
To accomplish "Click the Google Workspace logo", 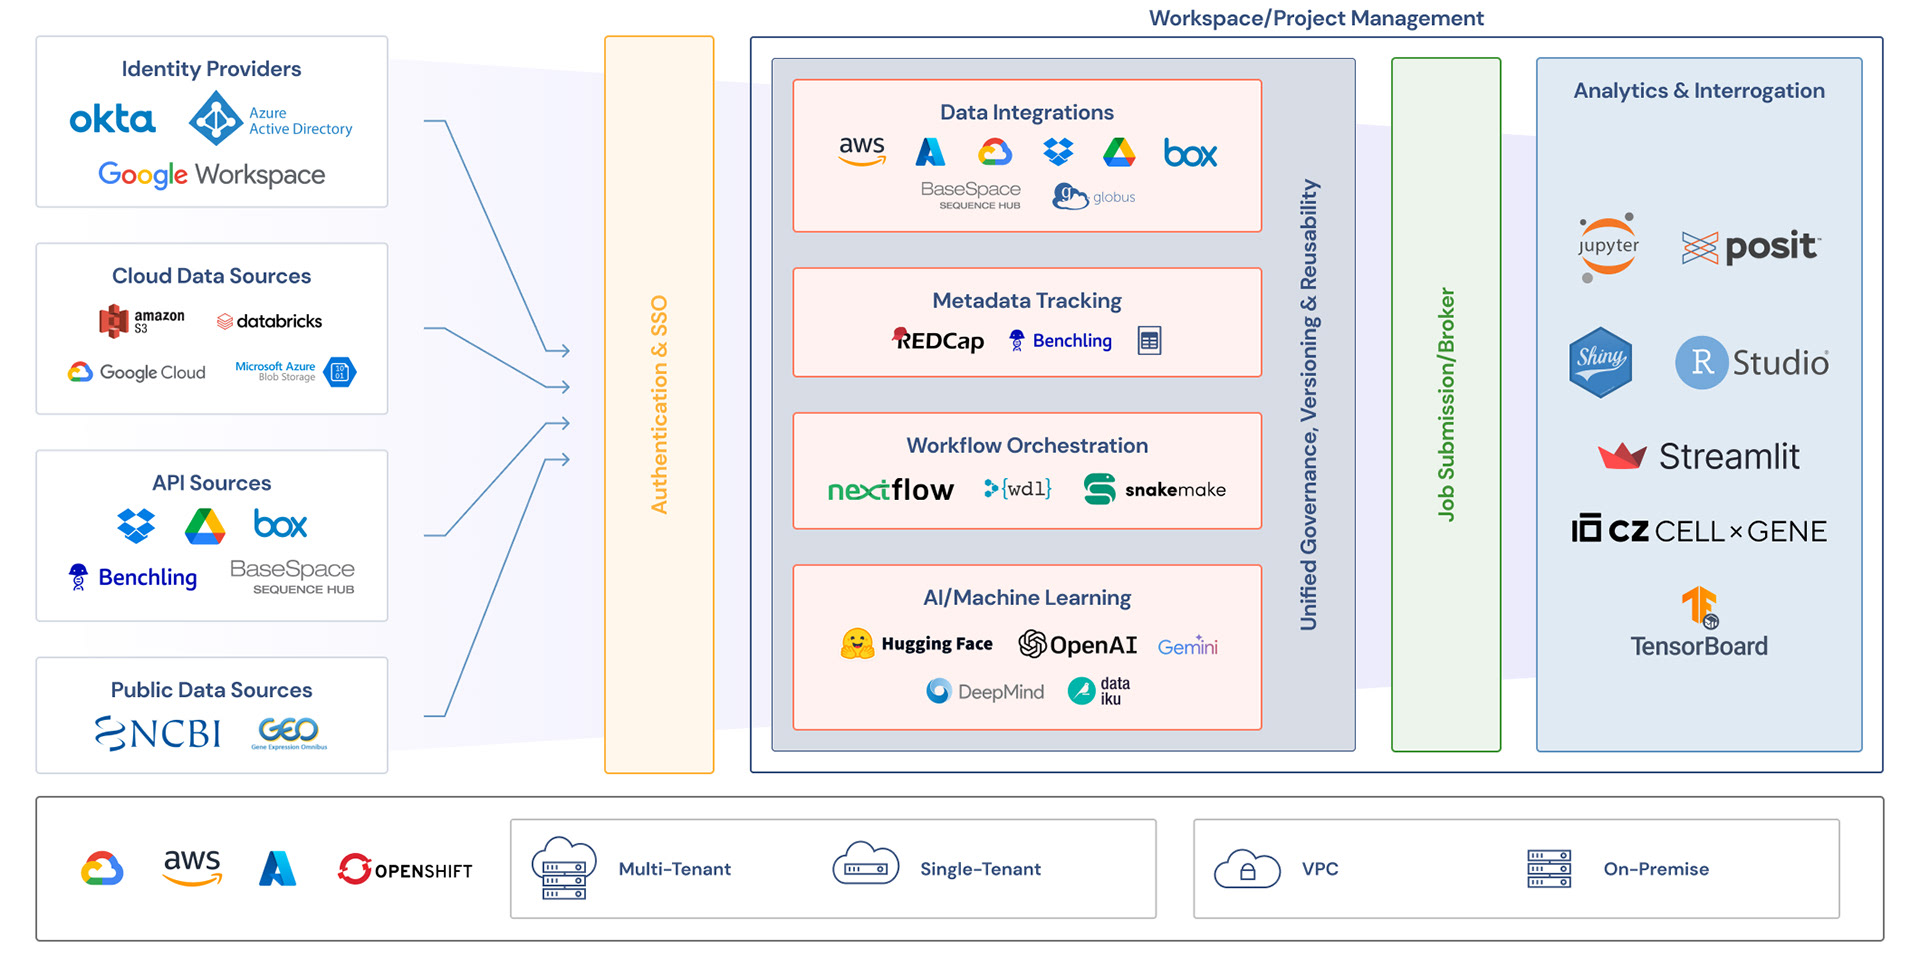I will tap(211, 175).
